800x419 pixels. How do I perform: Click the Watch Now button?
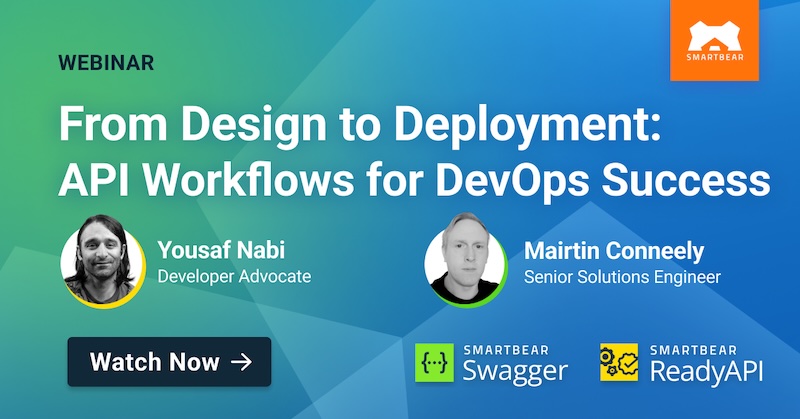pyautogui.click(x=169, y=362)
